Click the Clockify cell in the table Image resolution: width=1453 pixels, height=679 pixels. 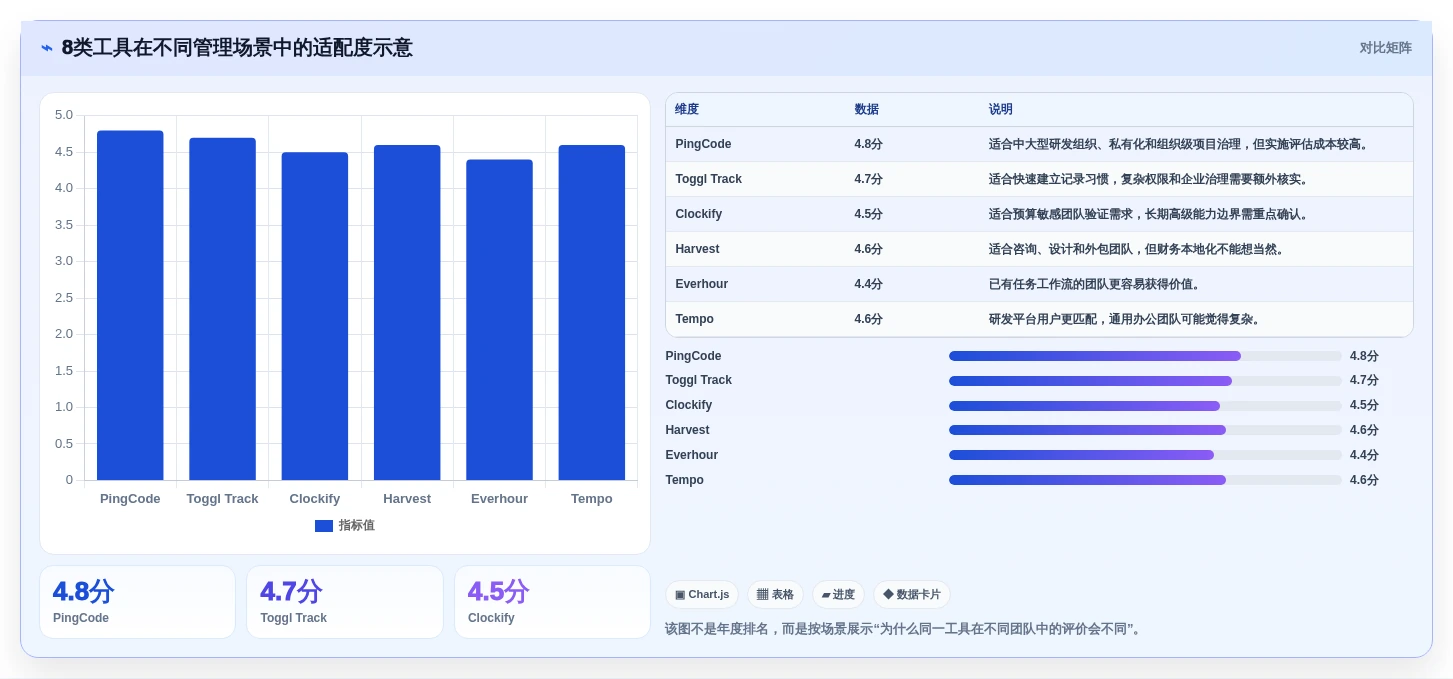(698, 214)
